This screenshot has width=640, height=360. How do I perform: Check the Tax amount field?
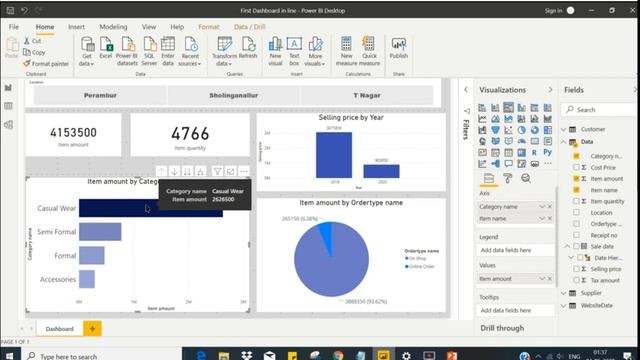576,280
